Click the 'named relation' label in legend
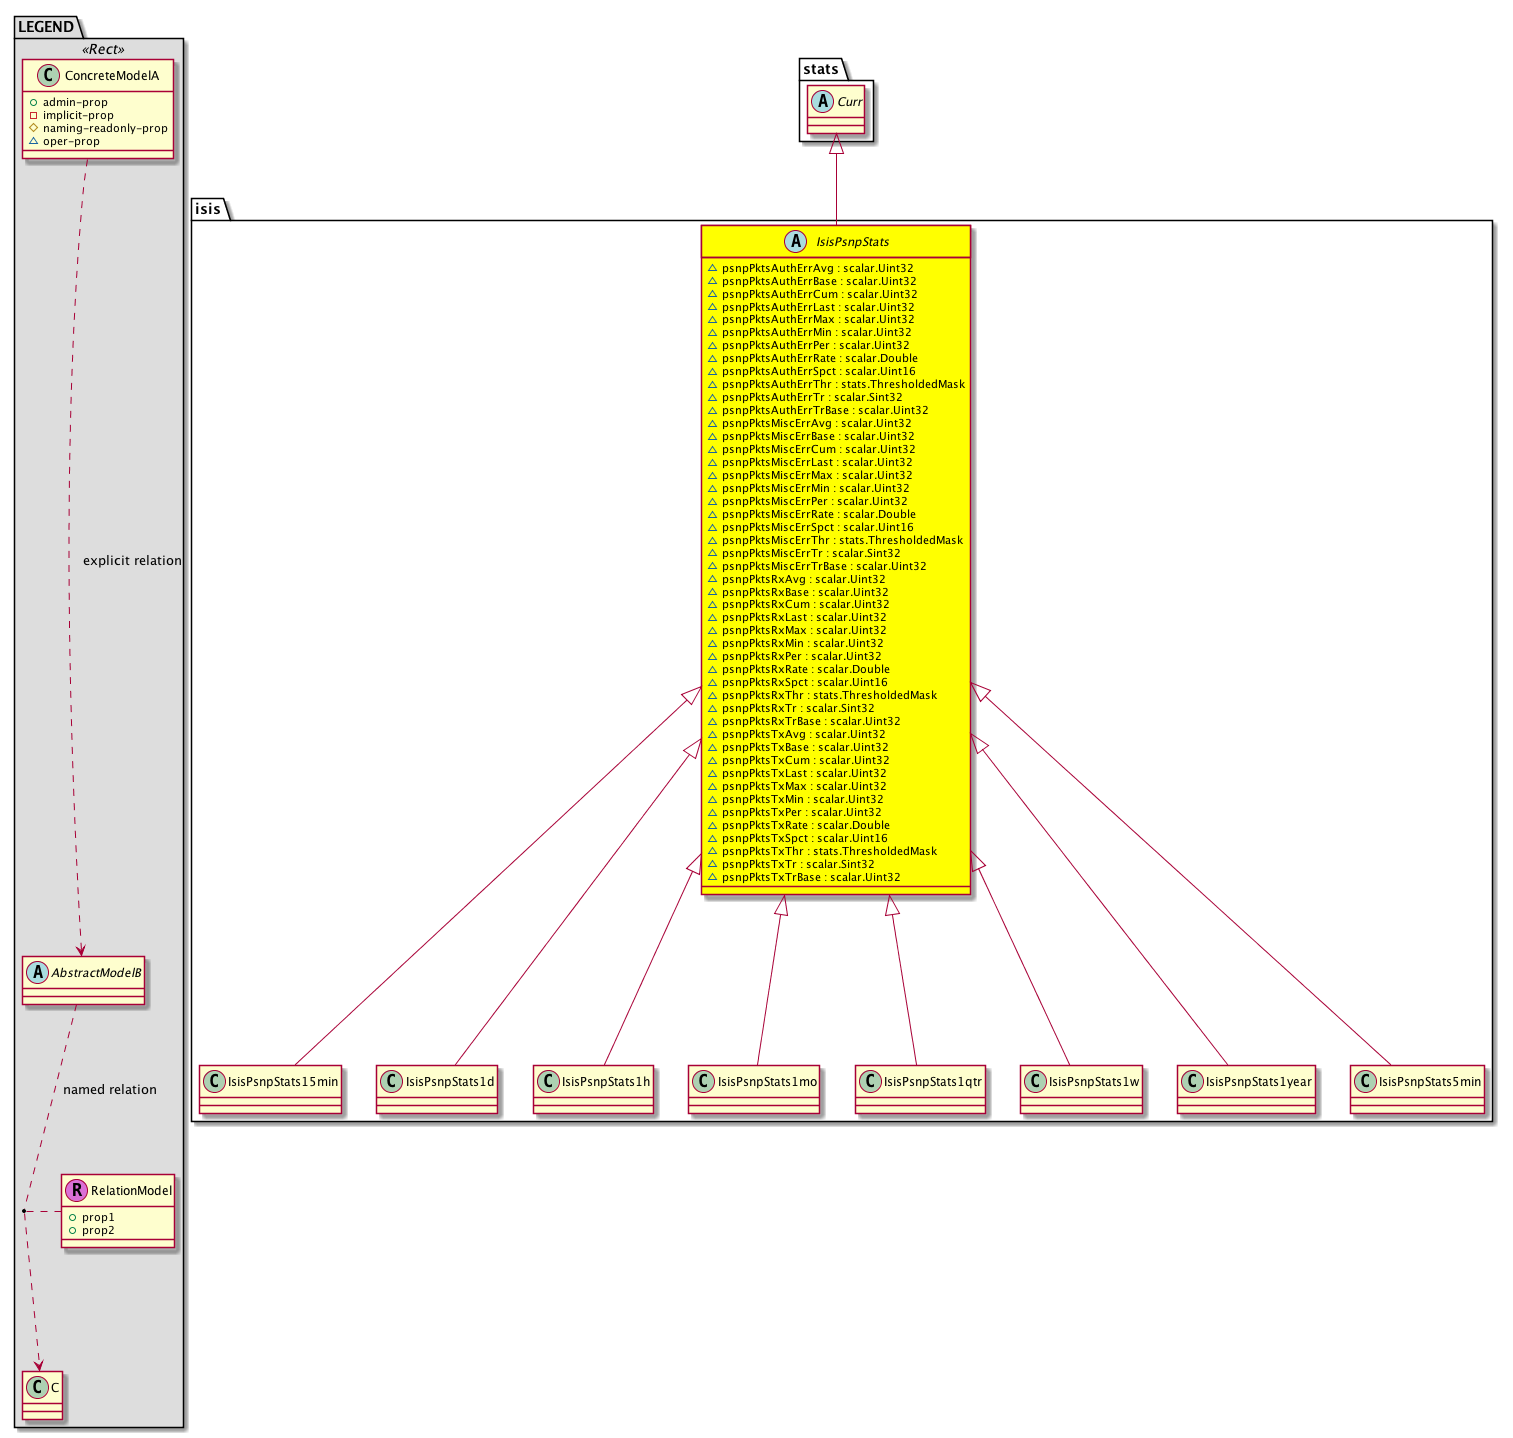This screenshot has width=1513, height=1438. pyautogui.click(x=110, y=1089)
